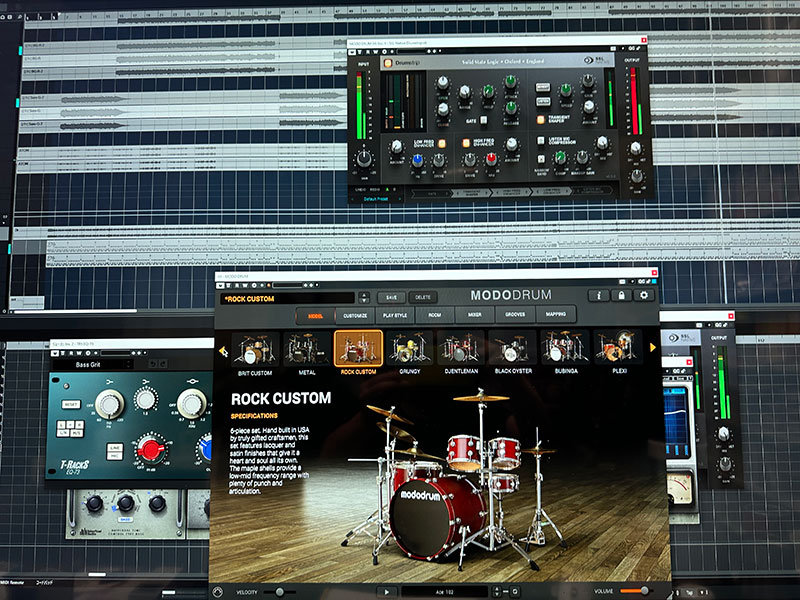Image resolution: width=800 pixels, height=600 pixels.
Task: Click undo arrow in T-RackS window
Action: click(152, 364)
